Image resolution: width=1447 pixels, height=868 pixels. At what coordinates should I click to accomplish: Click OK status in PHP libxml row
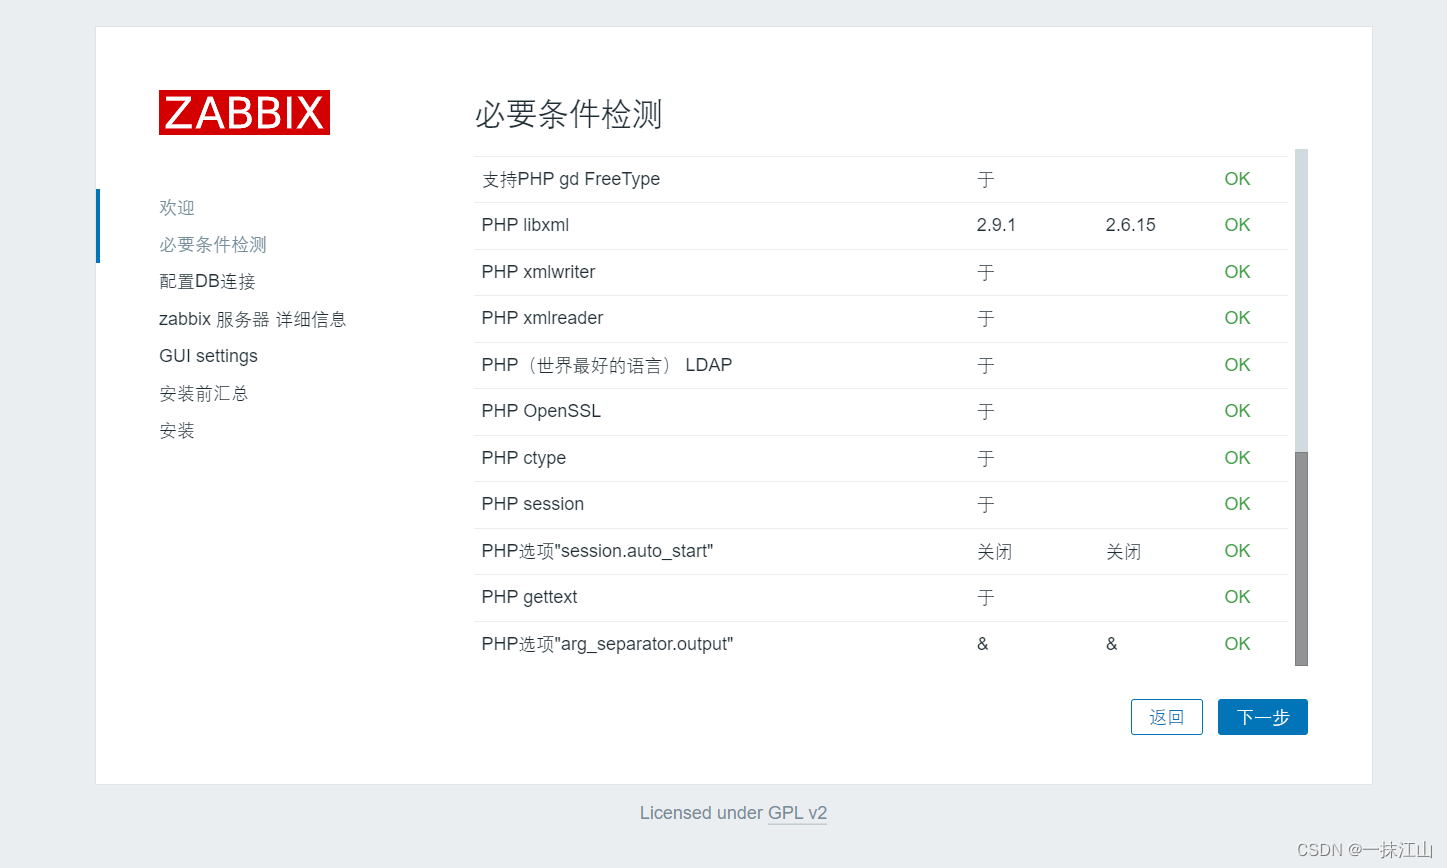(x=1237, y=225)
